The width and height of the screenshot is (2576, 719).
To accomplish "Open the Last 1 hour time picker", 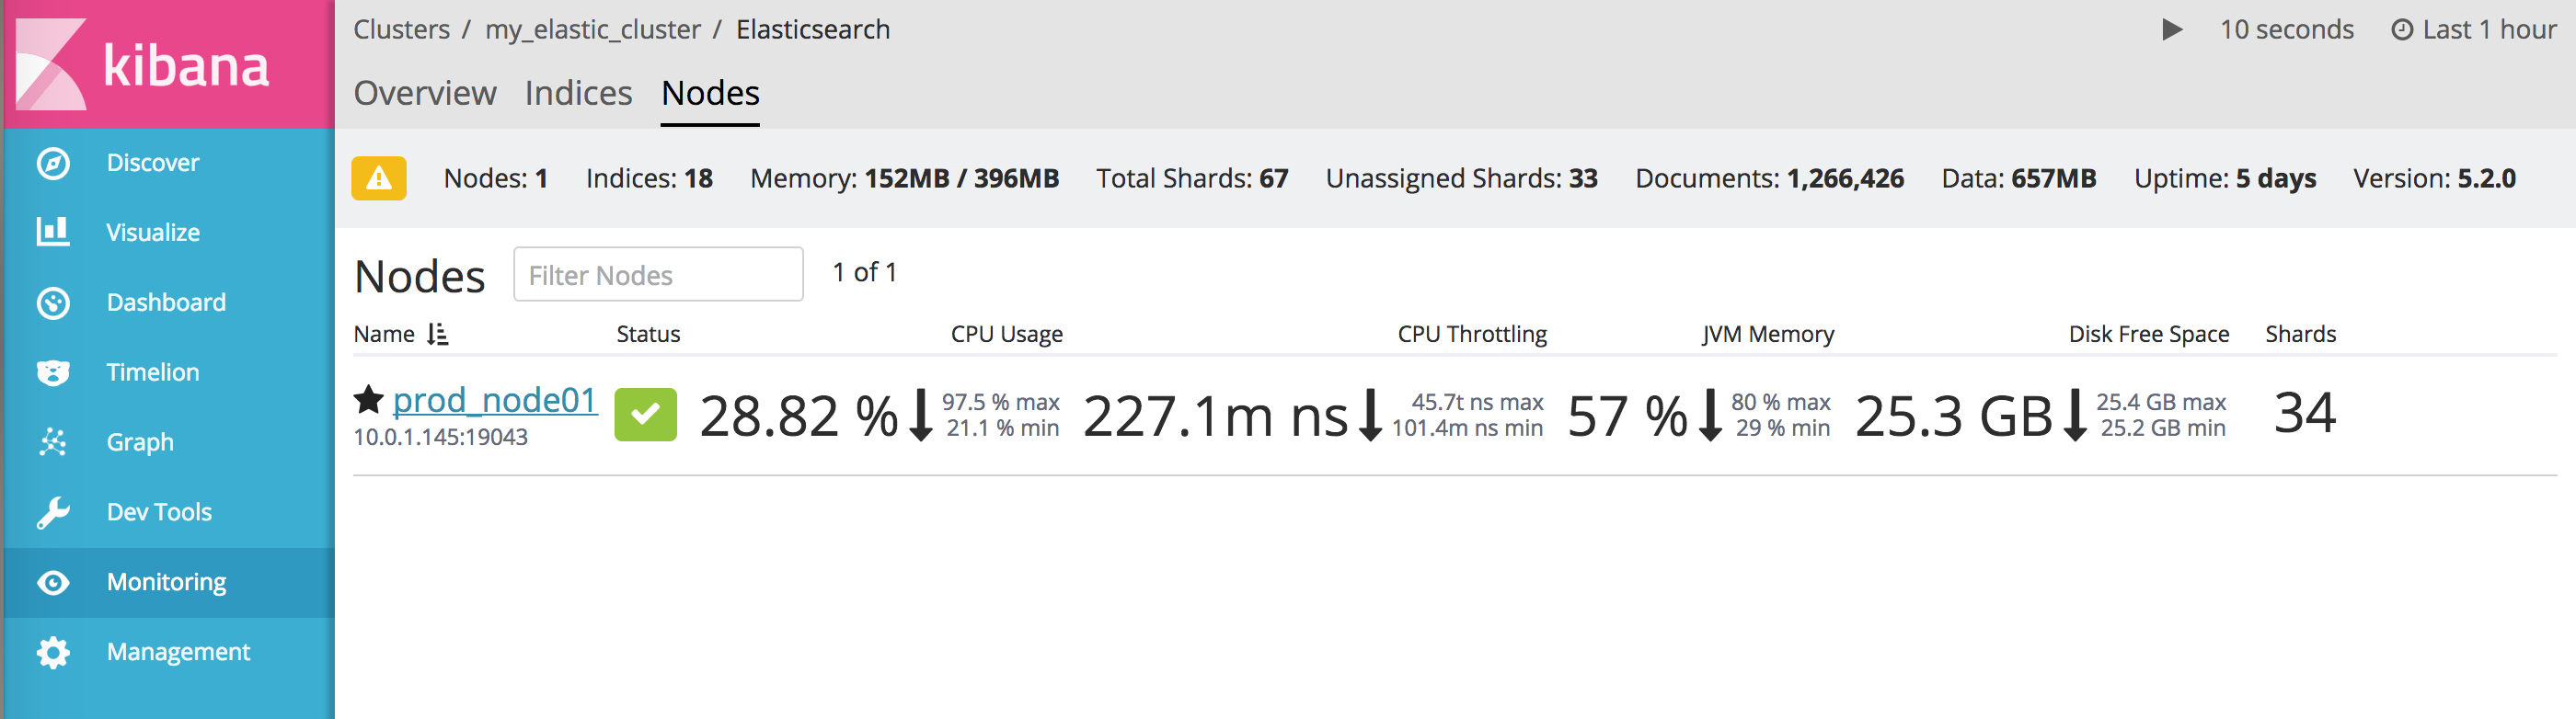I will pos(2470,29).
